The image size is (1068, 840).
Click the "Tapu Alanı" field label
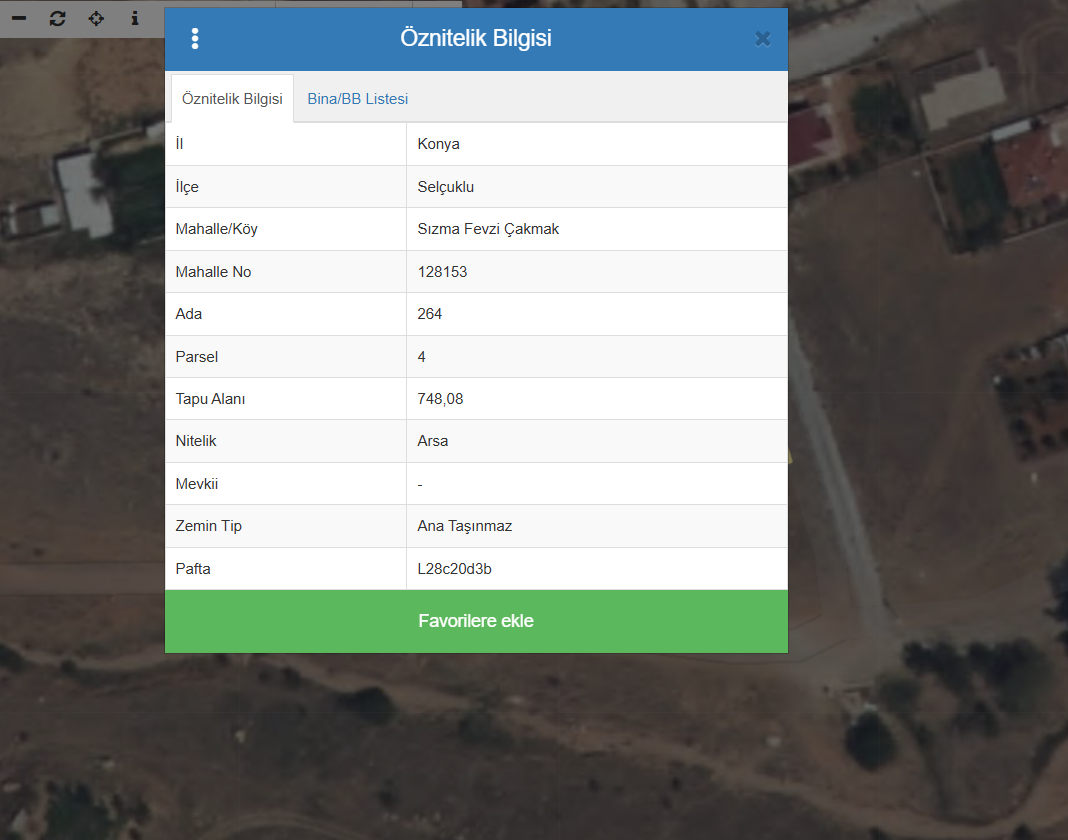[x=210, y=399]
